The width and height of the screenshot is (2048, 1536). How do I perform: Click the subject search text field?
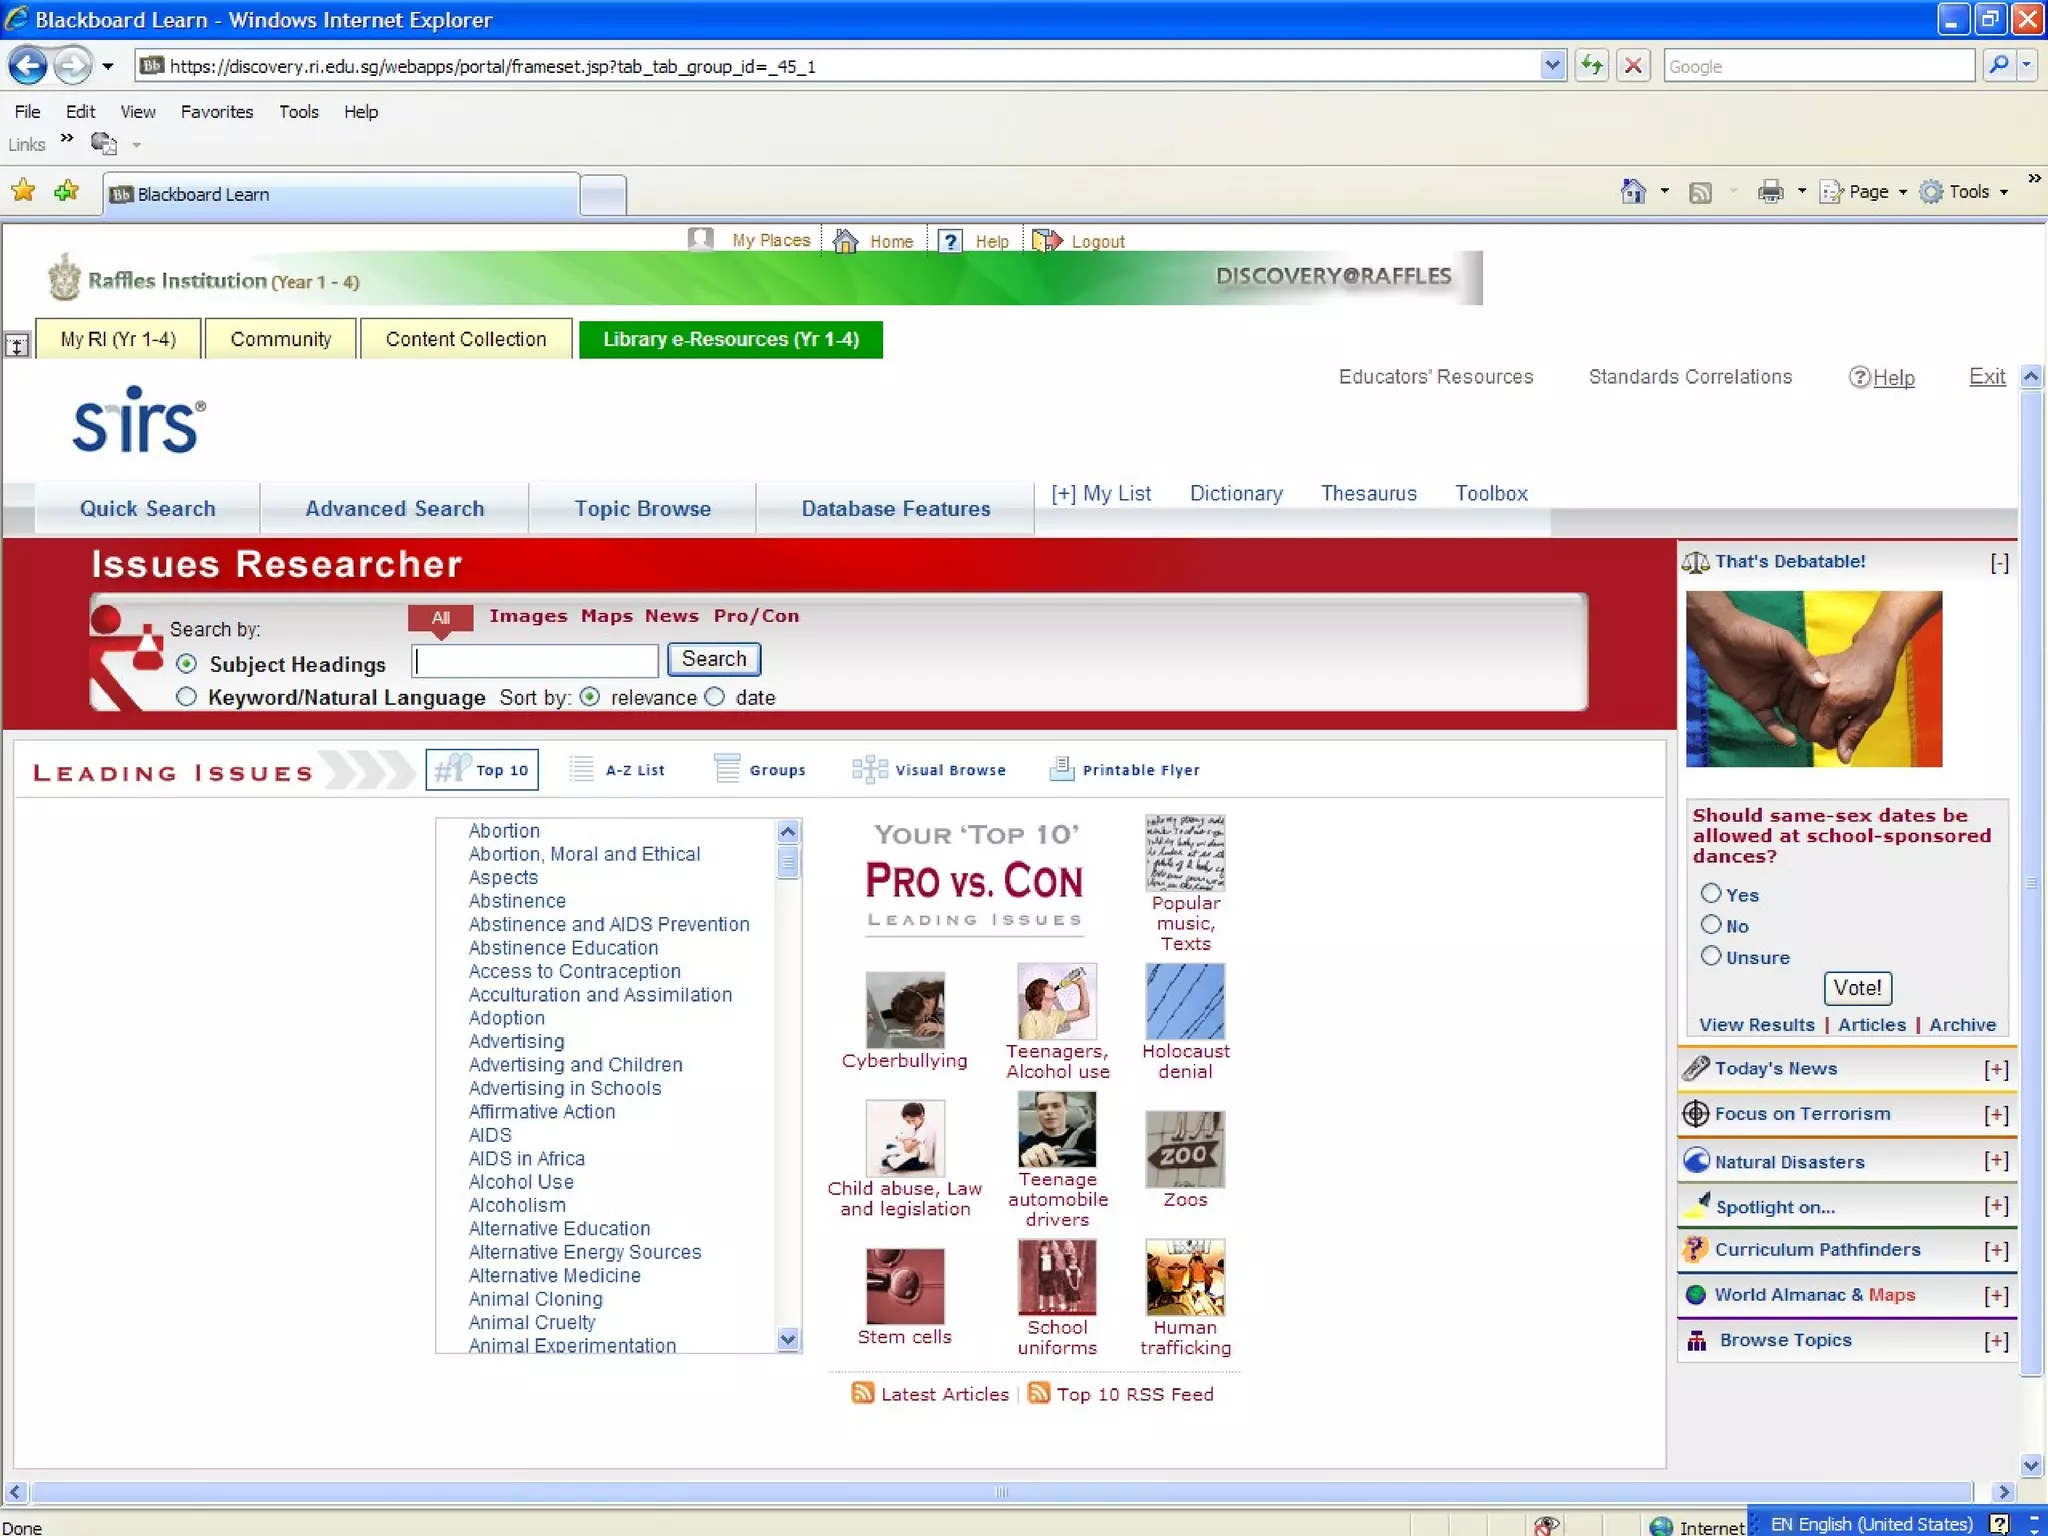[x=535, y=660]
